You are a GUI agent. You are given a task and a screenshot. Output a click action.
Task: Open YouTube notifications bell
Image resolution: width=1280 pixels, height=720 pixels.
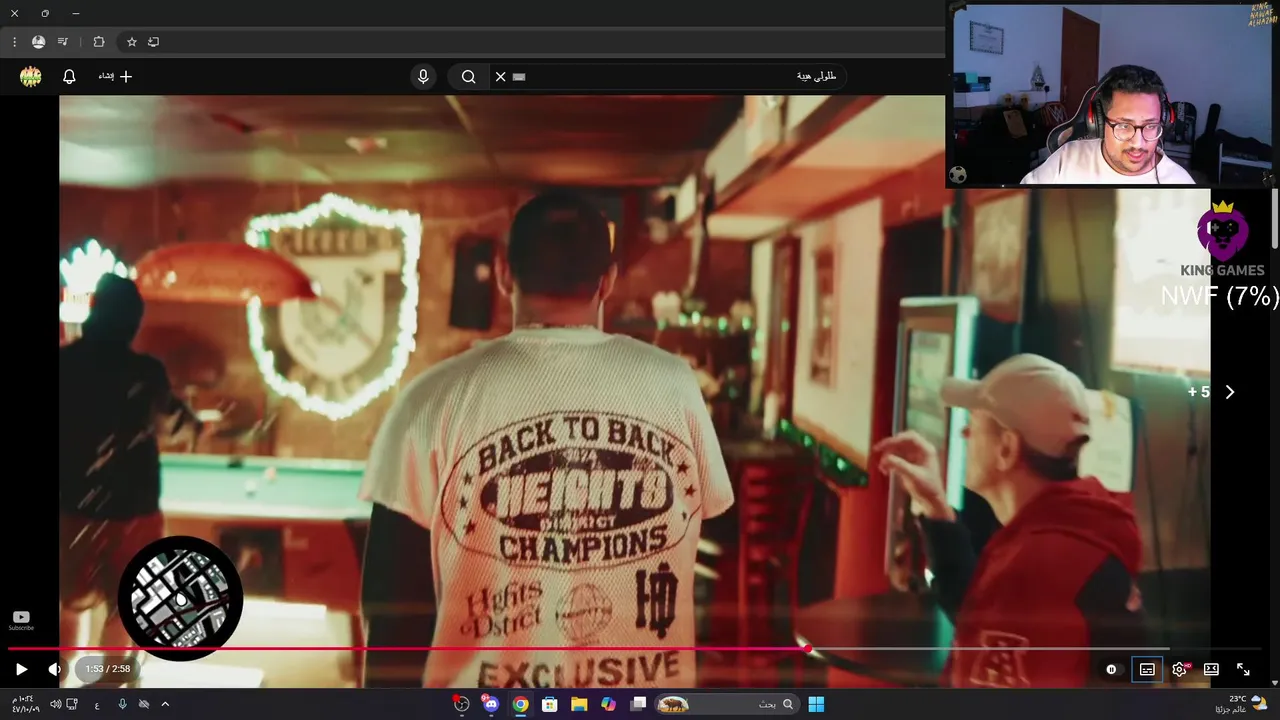[x=69, y=76]
